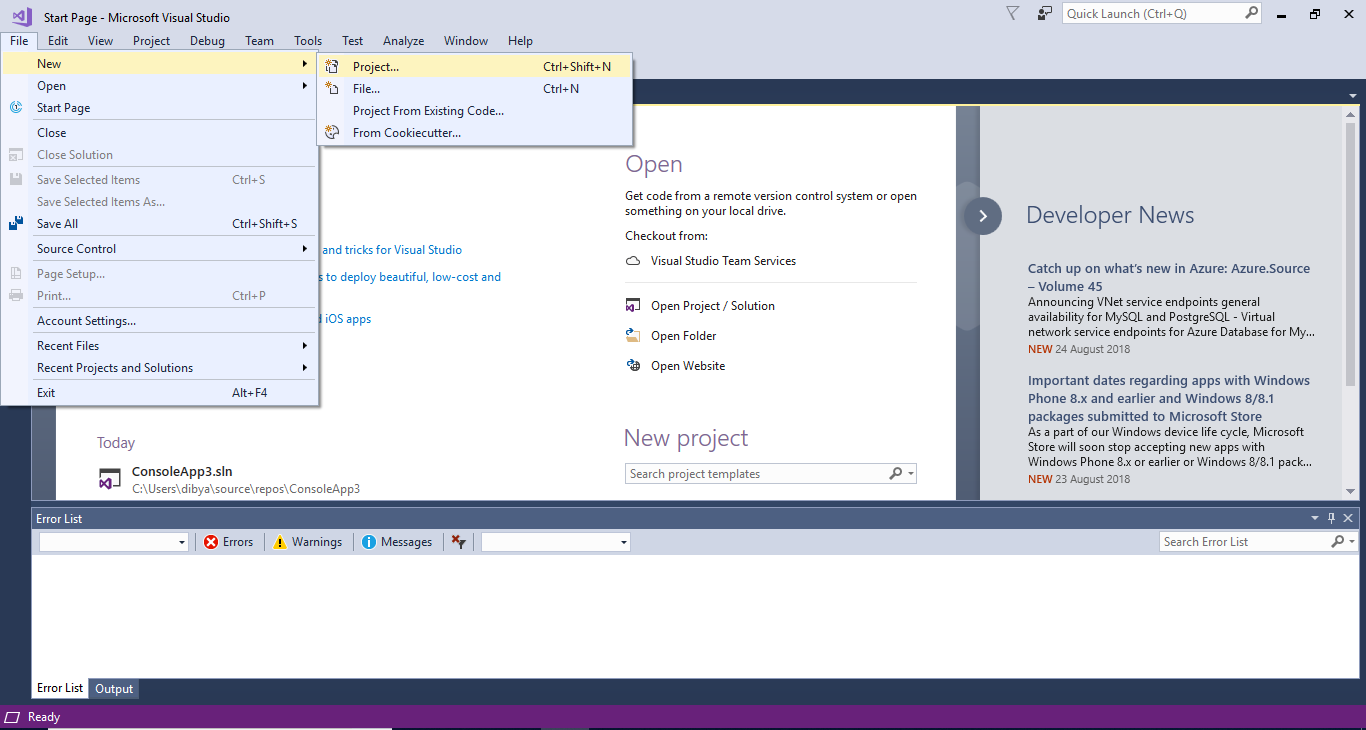Click the tips and tricks for Visual Studio link
The width and height of the screenshot is (1366, 730).
pos(391,250)
